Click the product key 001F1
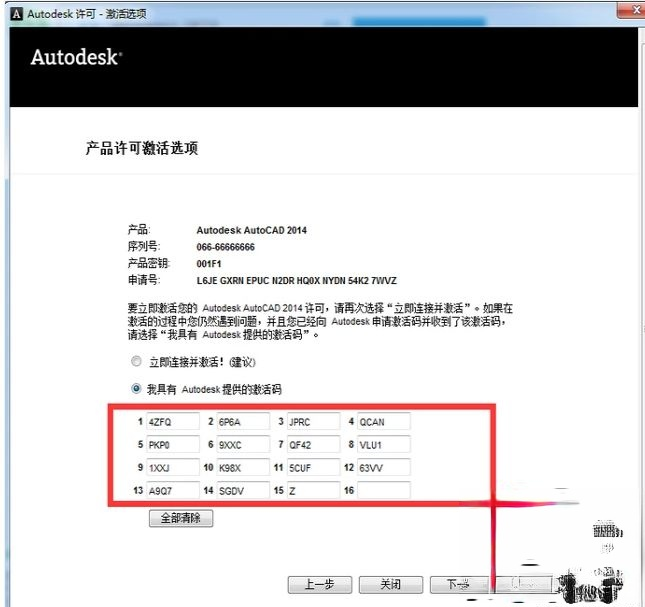Image resolution: width=645 pixels, height=607 pixels. coord(209,264)
